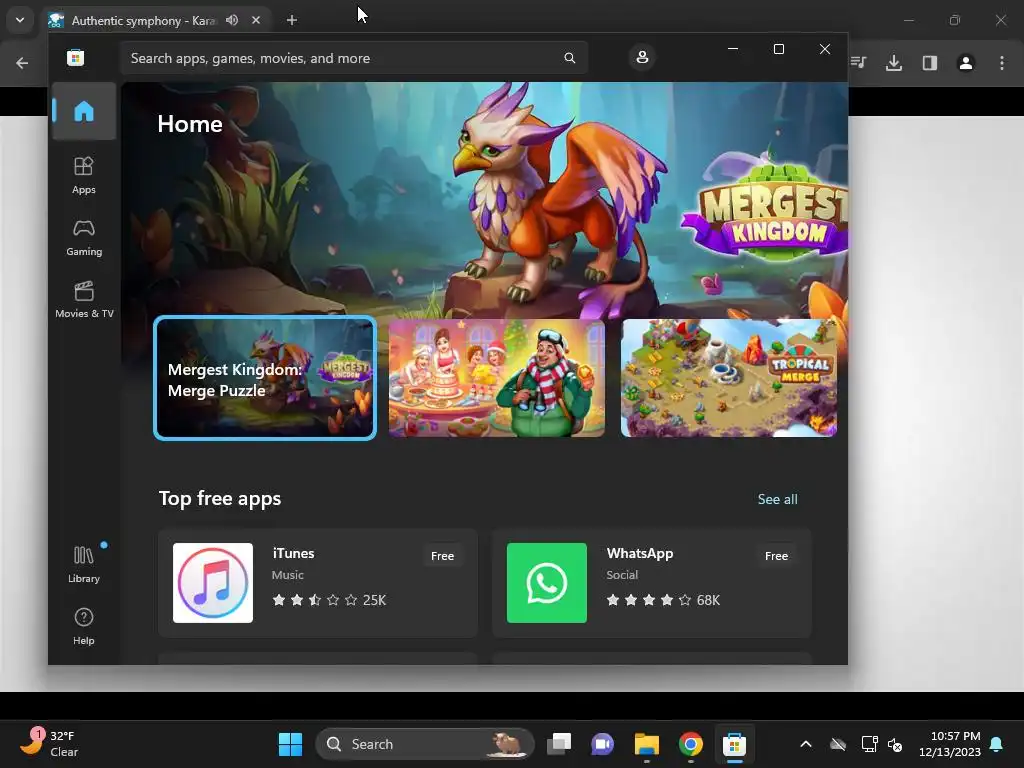Select the Tropical Merge game thumbnail
Viewport: 1024px width, 768px height.
pyautogui.click(x=729, y=378)
